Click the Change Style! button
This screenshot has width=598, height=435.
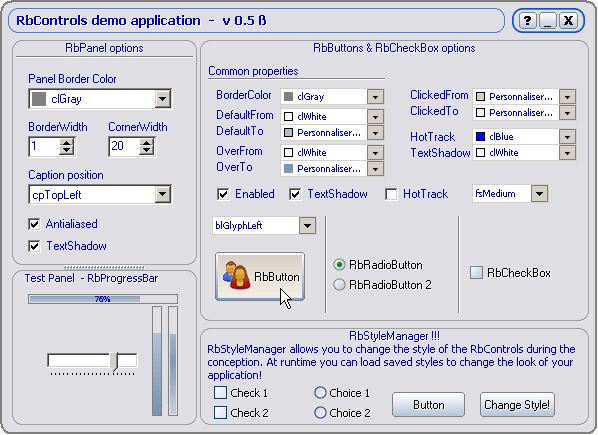click(517, 405)
